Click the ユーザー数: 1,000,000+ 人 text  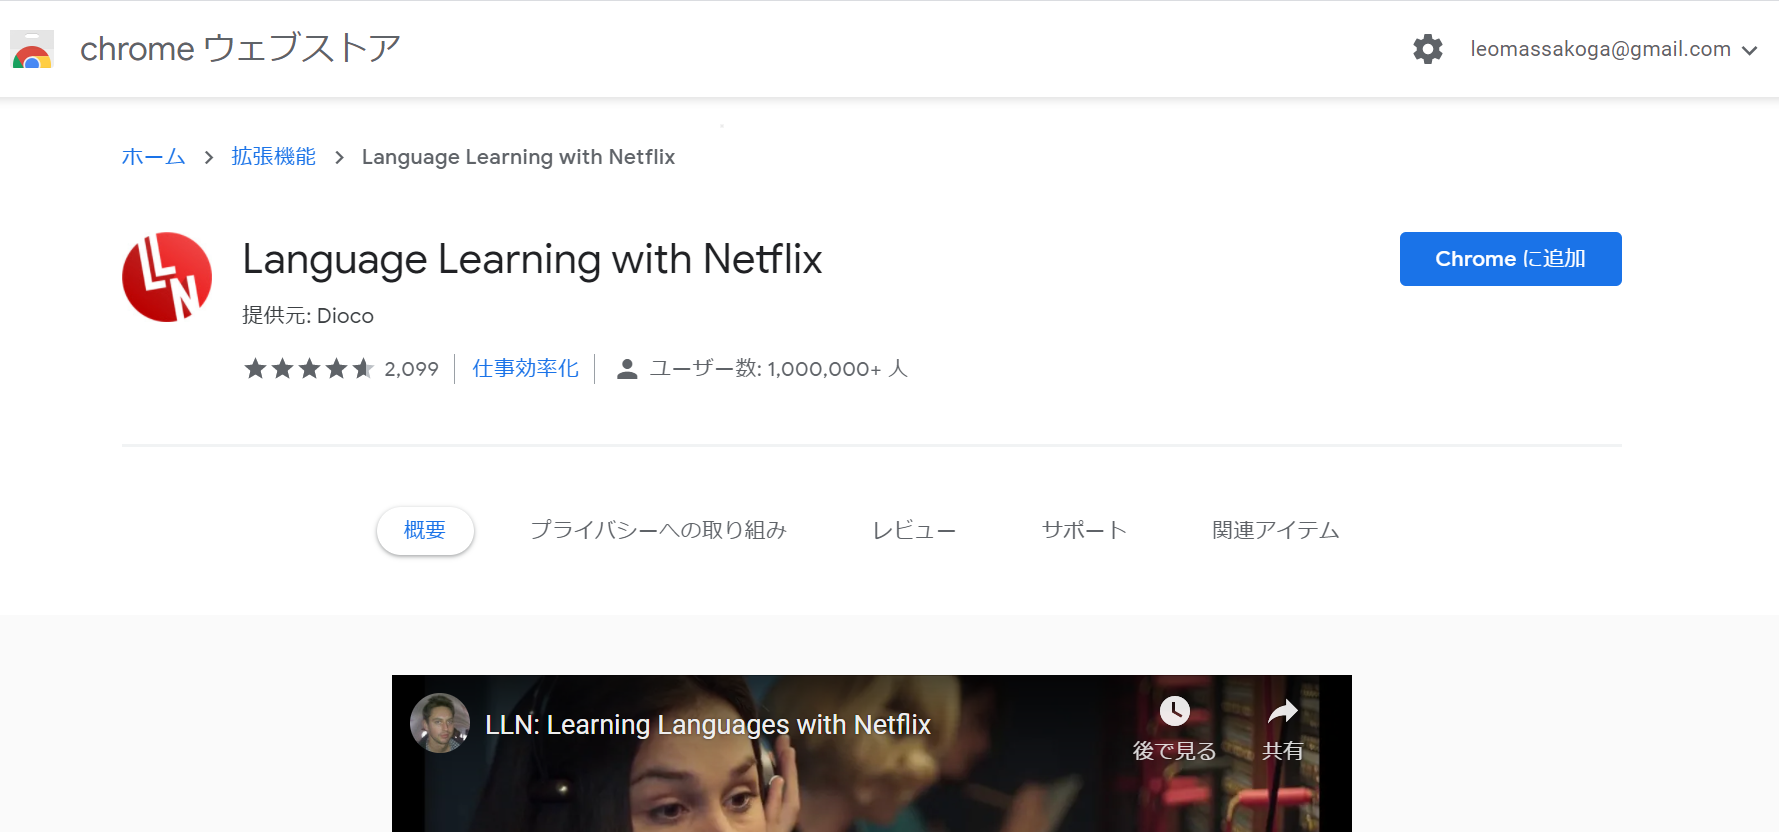779,369
